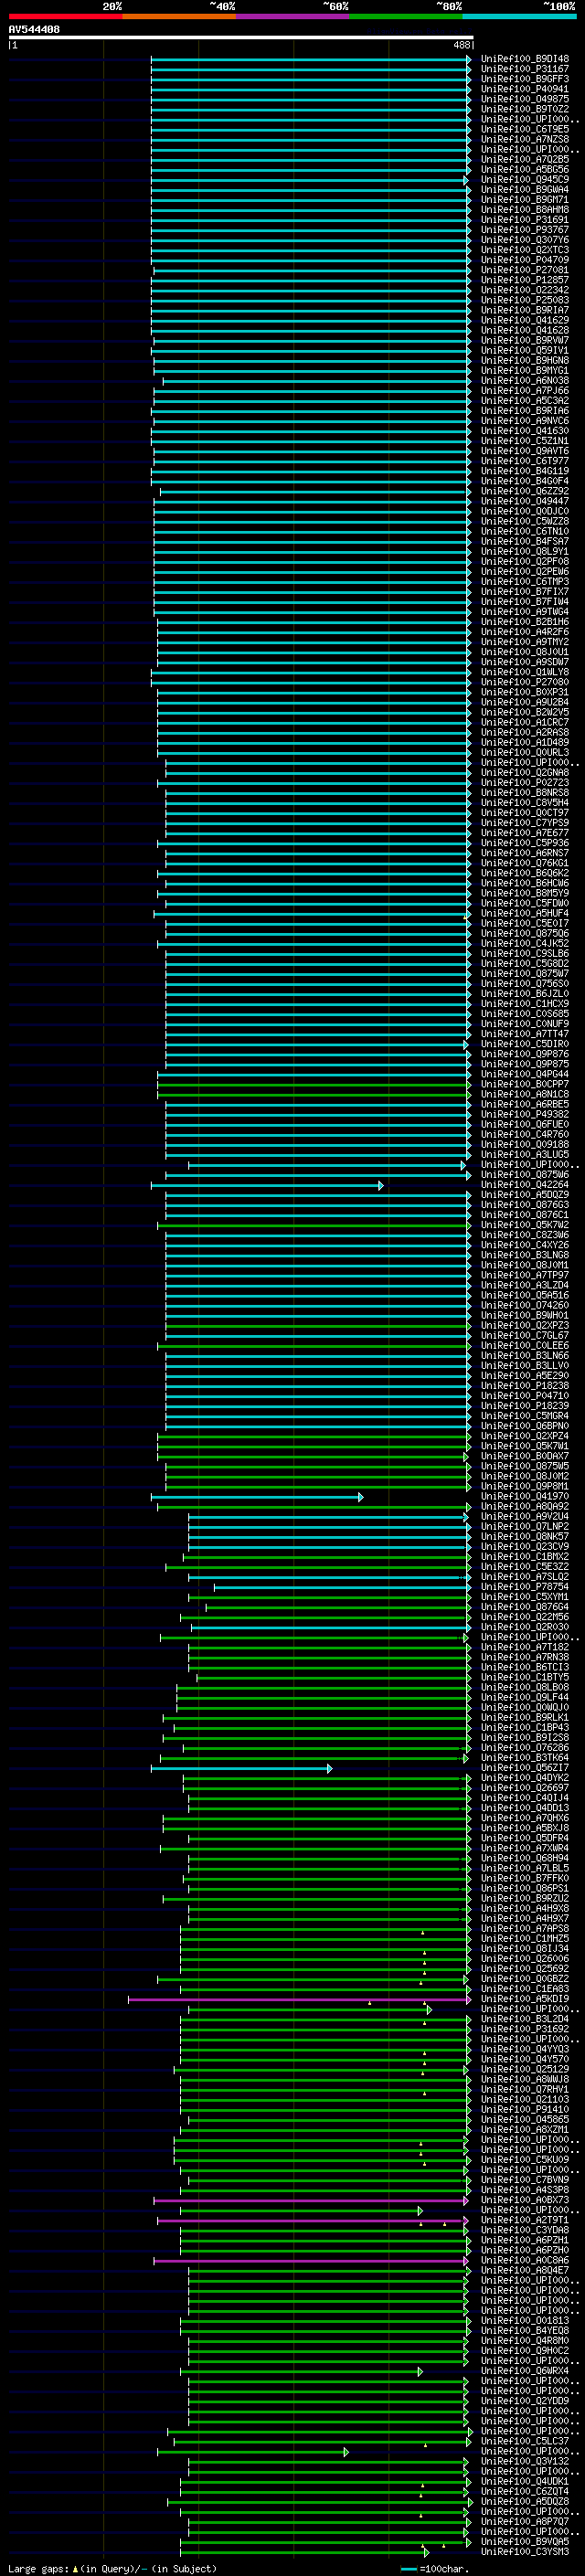Open UniRef100_A6NO38 hit
Viewport: 585px width, 2576px height.
[x=524, y=381]
